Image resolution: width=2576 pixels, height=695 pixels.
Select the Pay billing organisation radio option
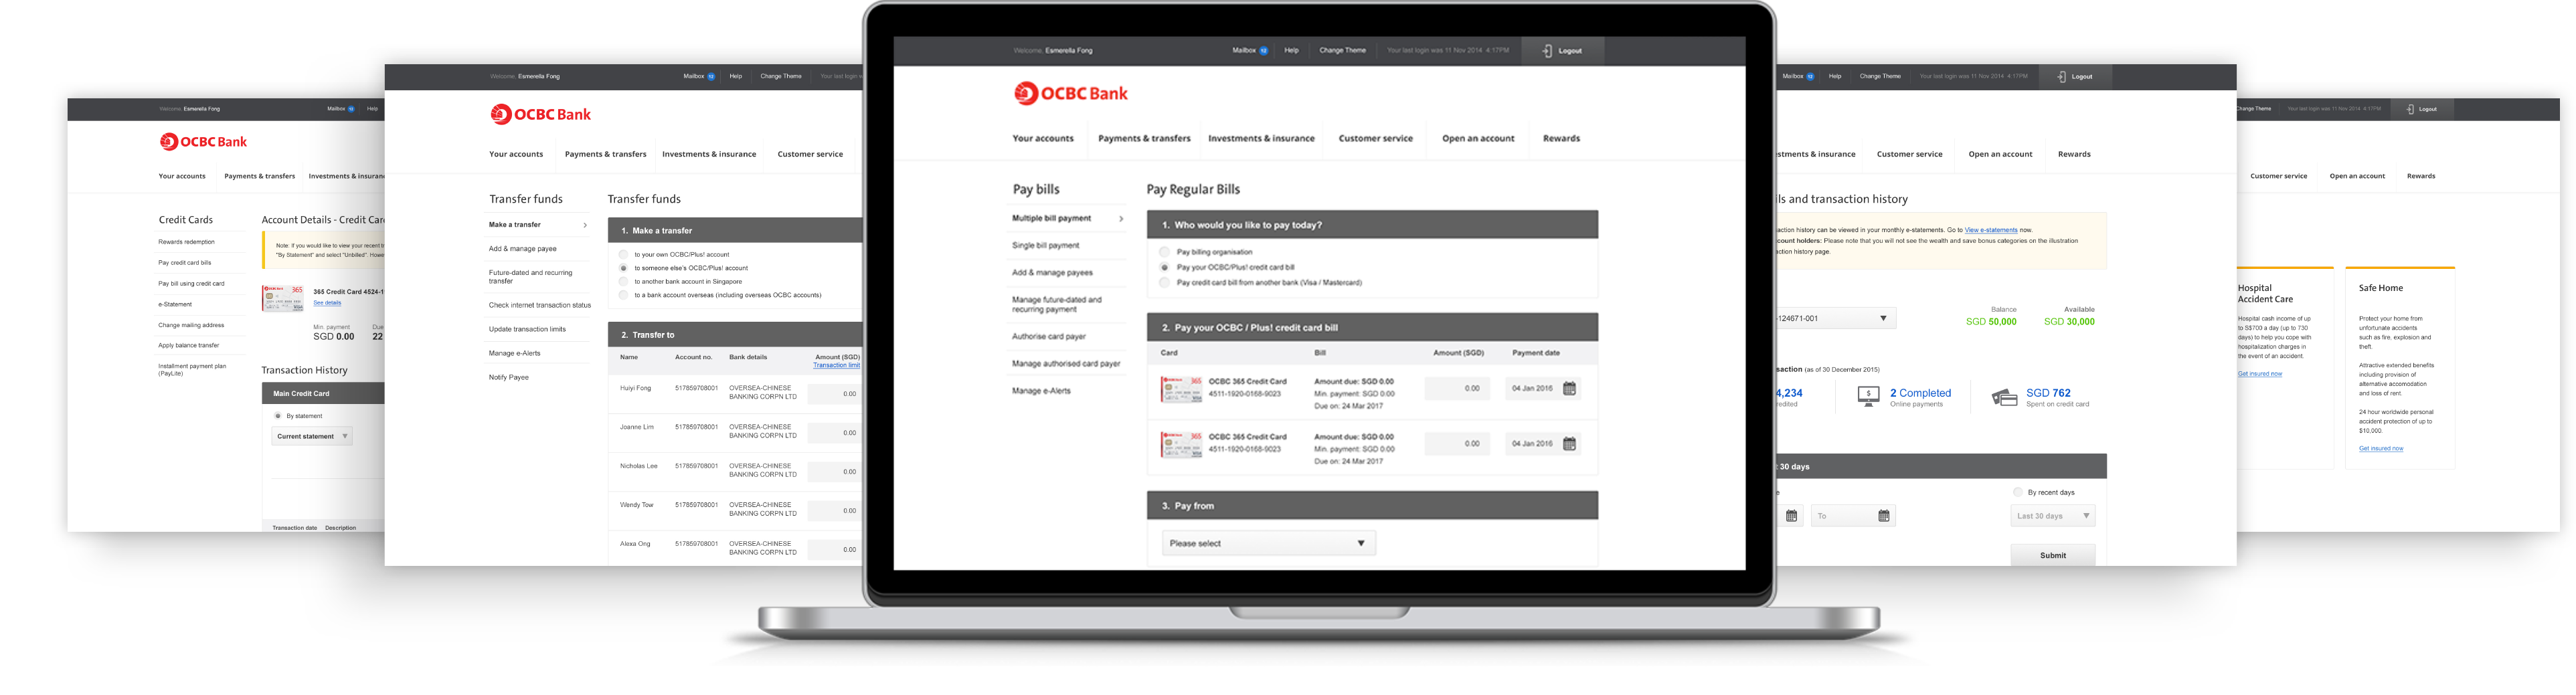(x=1164, y=252)
